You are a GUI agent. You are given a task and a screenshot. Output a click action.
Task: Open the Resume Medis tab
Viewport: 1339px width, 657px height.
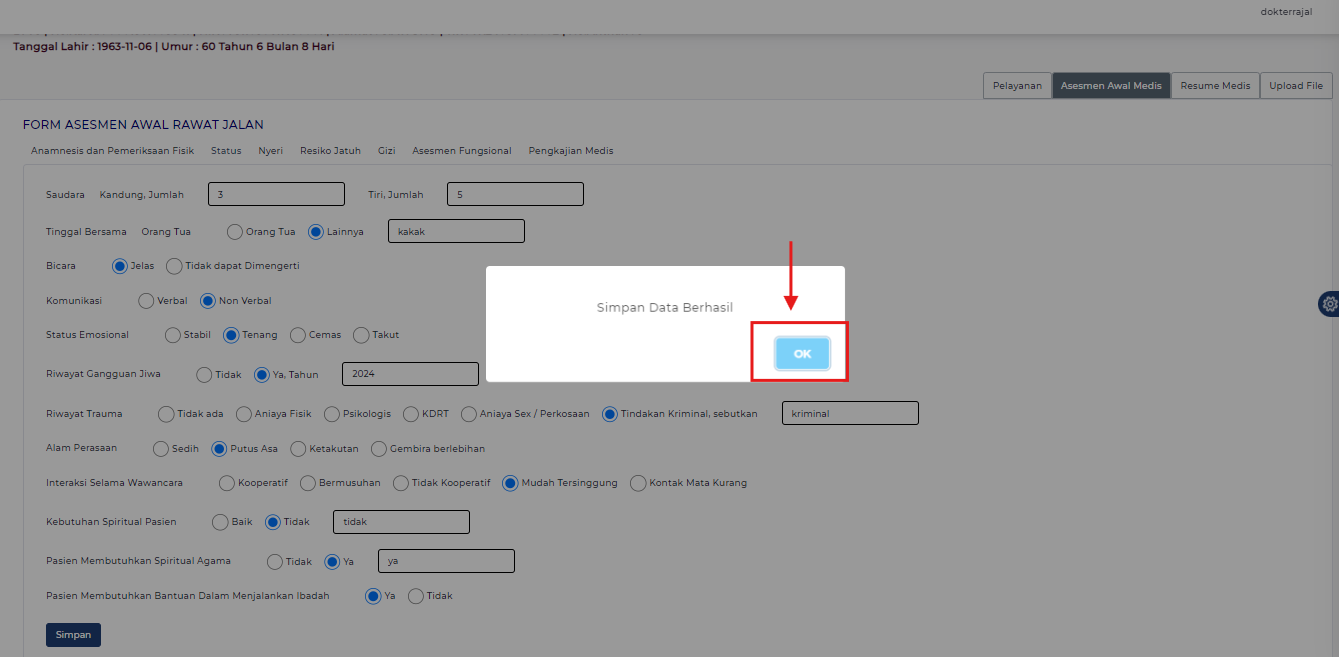[x=1215, y=86]
